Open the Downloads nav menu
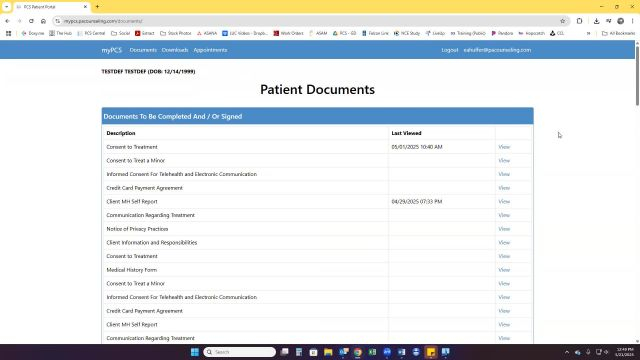 pos(175,50)
